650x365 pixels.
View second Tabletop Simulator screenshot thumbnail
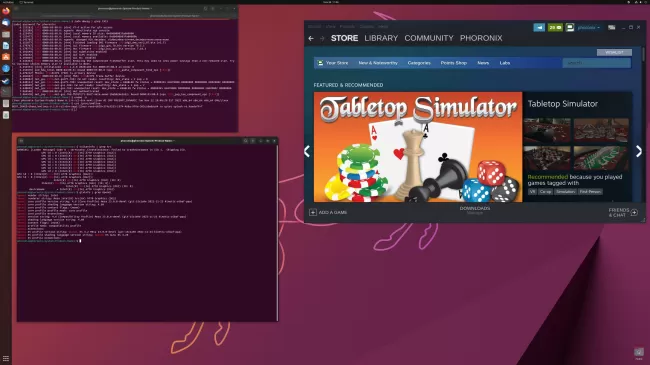point(601,131)
